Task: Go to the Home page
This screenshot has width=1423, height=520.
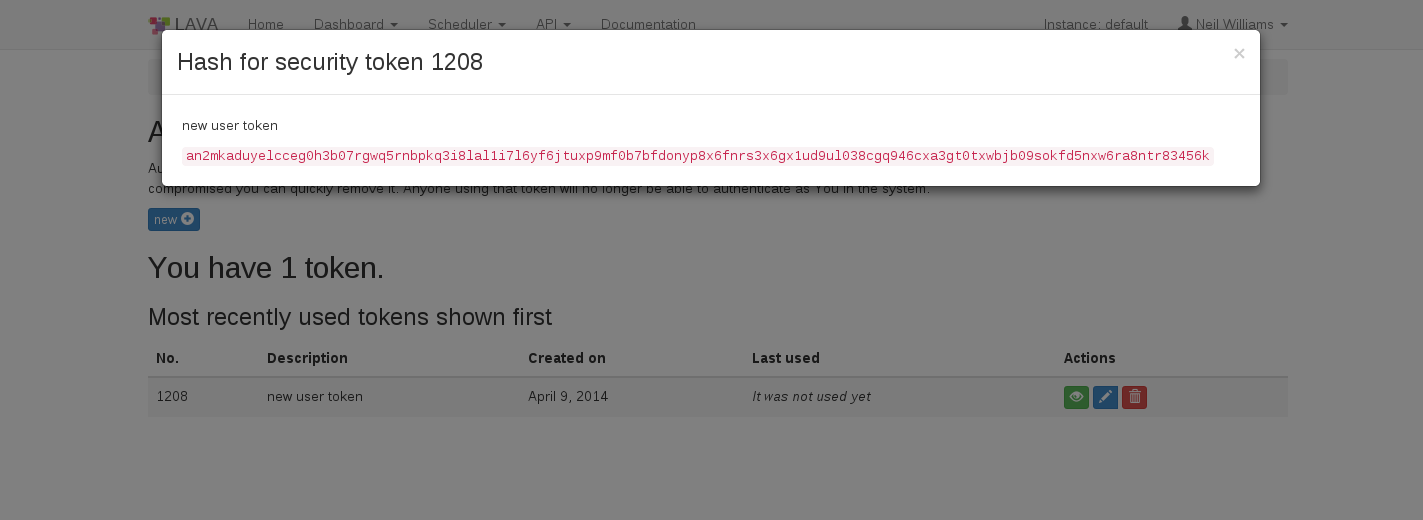Action: click(x=266, y=24)
